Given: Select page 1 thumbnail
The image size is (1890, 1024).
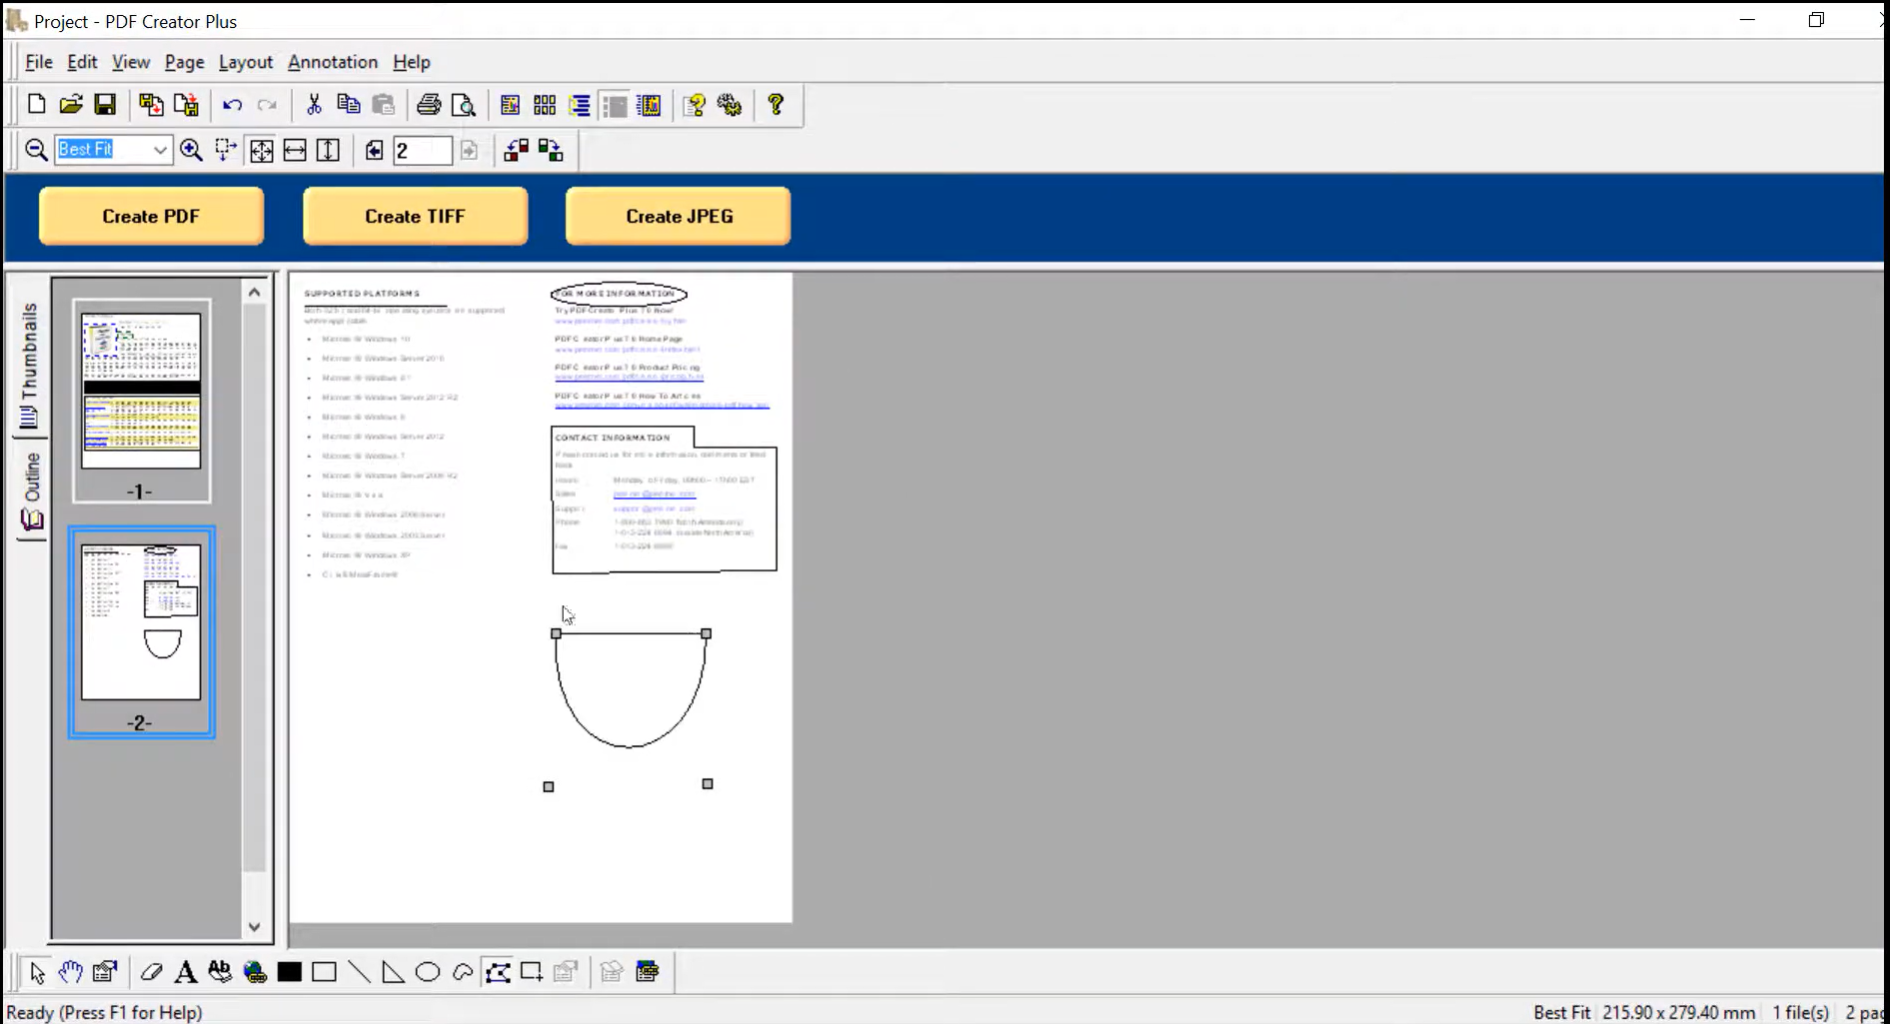Looking at the screenshot, I should point(141,400).
